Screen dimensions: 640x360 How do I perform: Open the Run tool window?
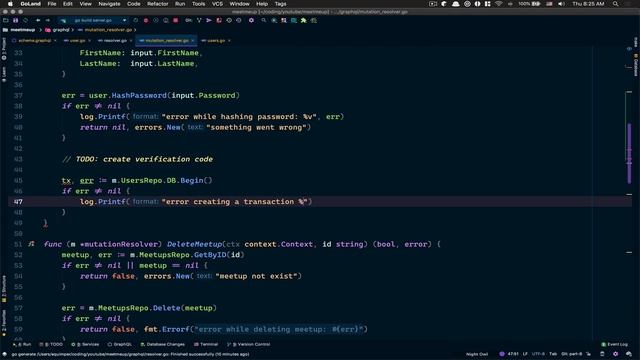pos(22,344)
